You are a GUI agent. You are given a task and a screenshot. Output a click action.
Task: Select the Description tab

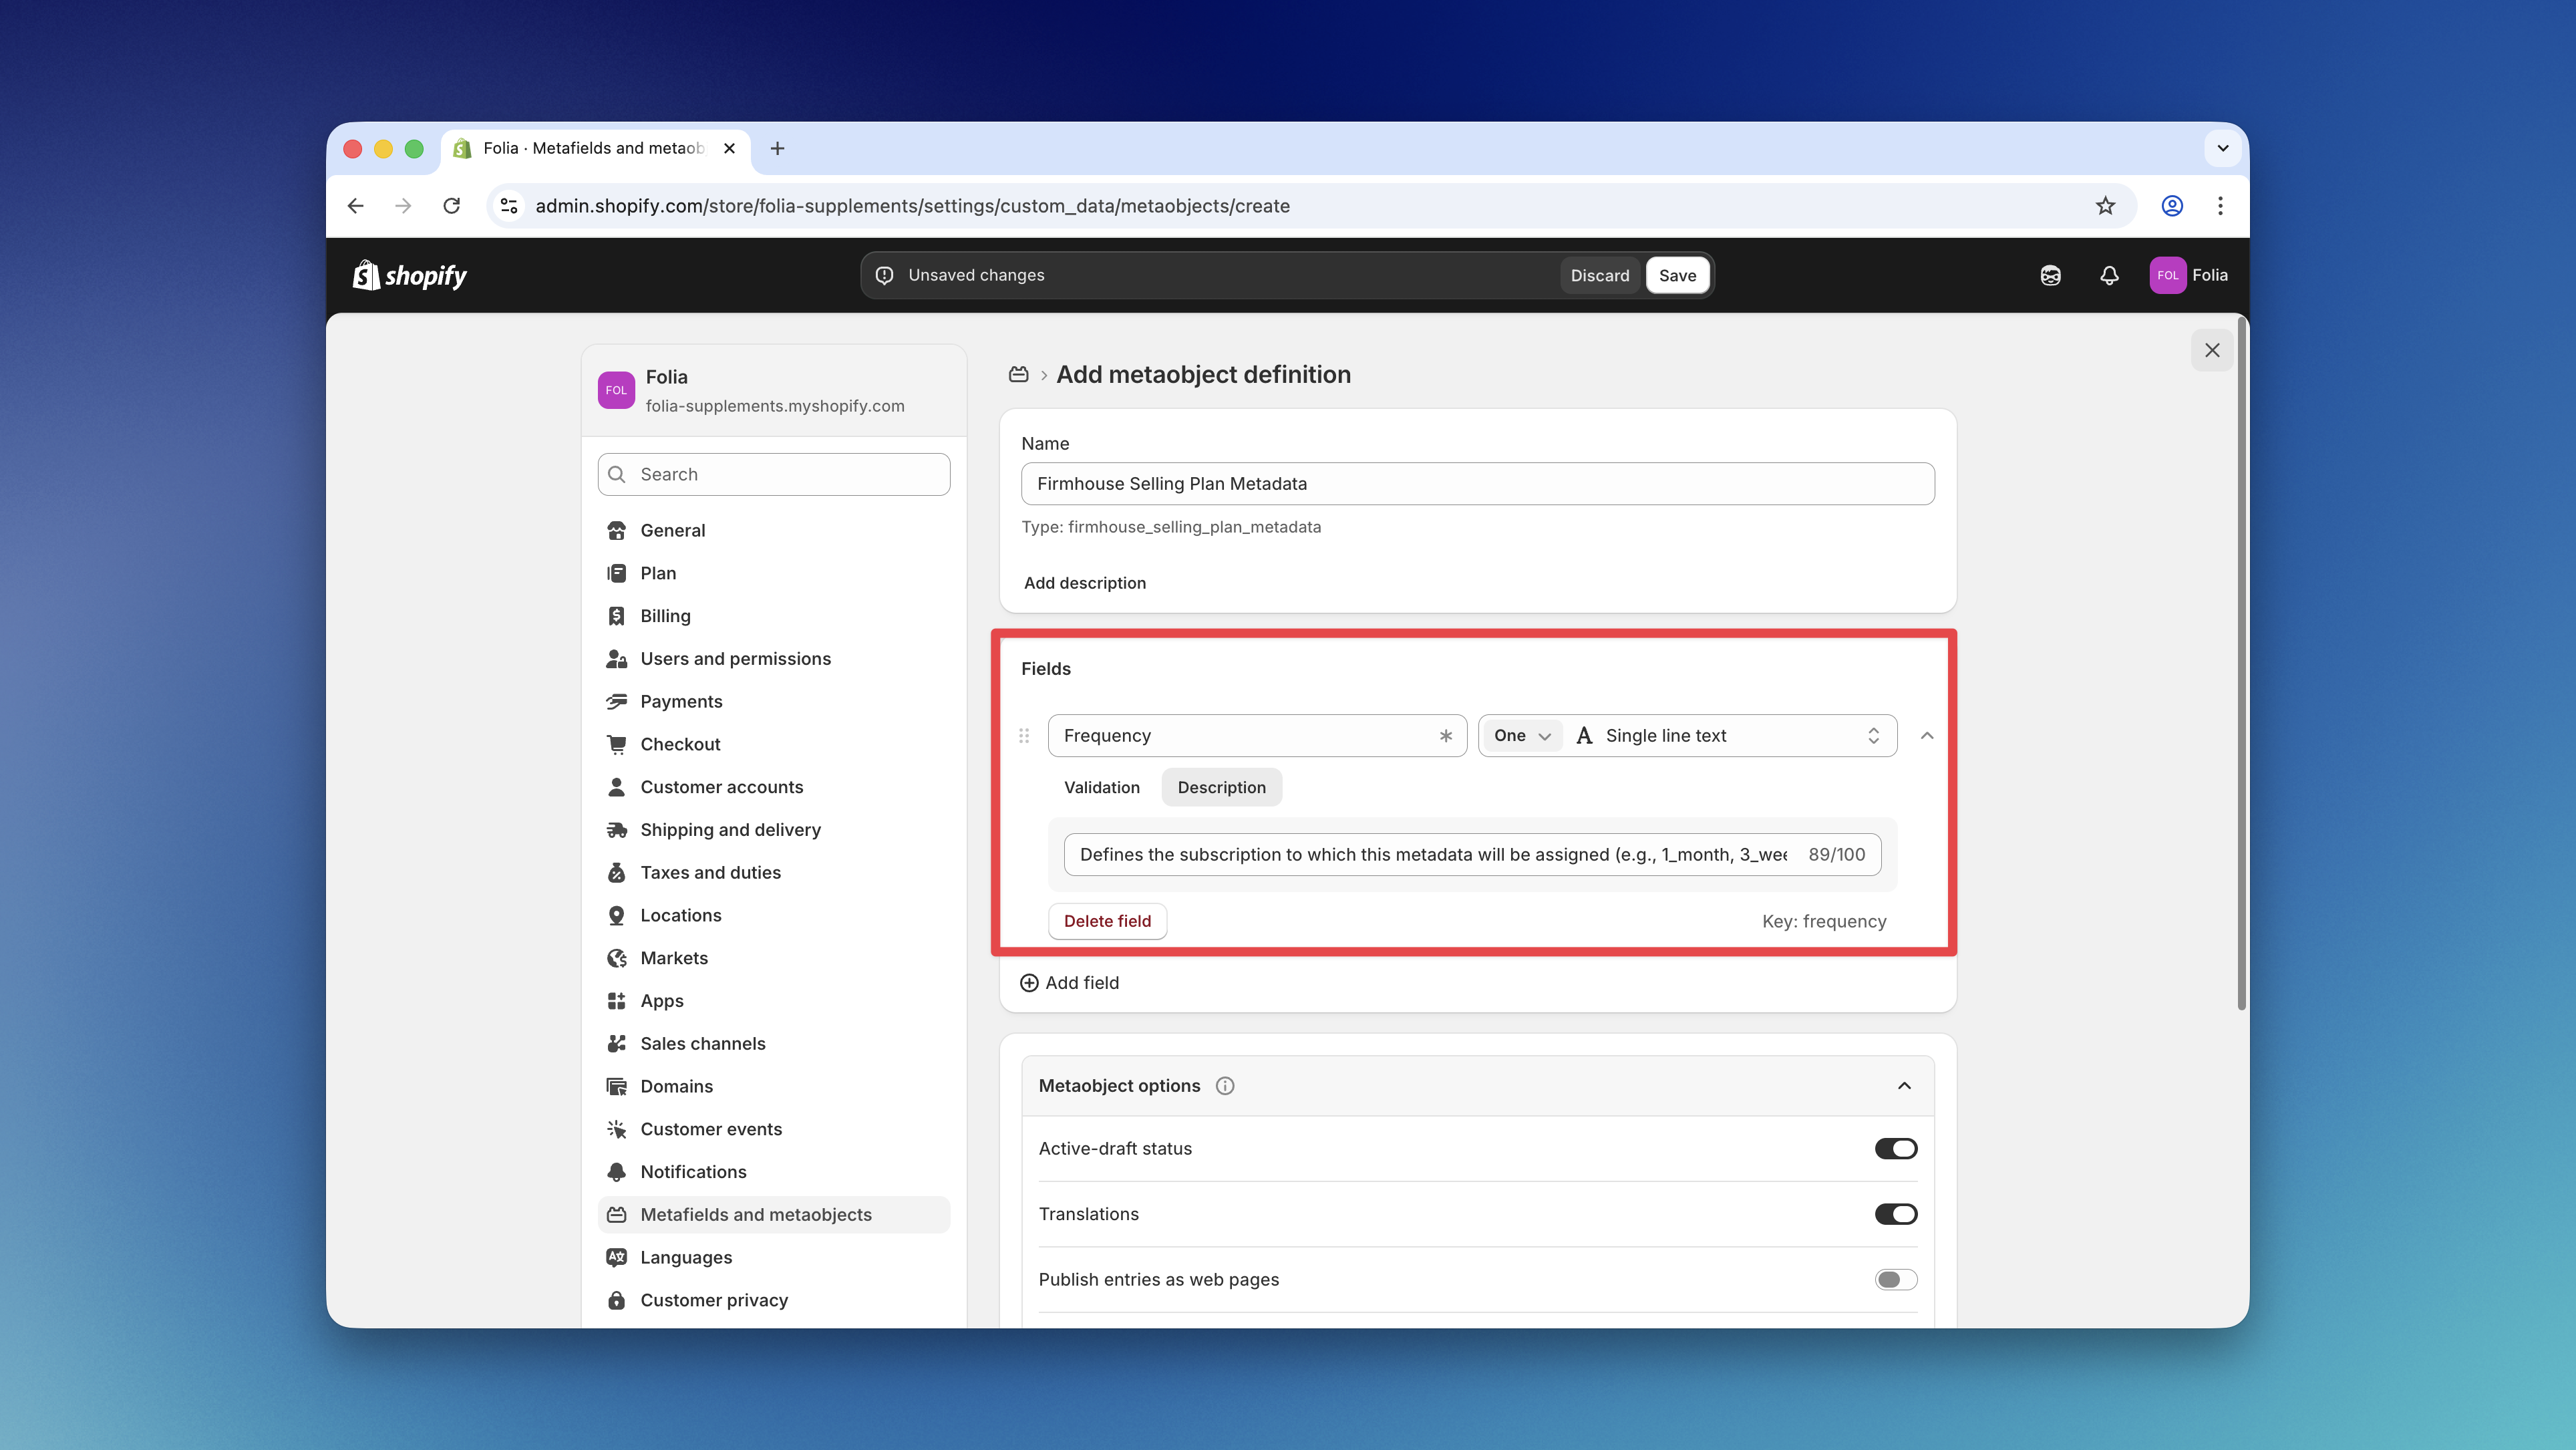pyautogui.click(x=1221, y=787)
